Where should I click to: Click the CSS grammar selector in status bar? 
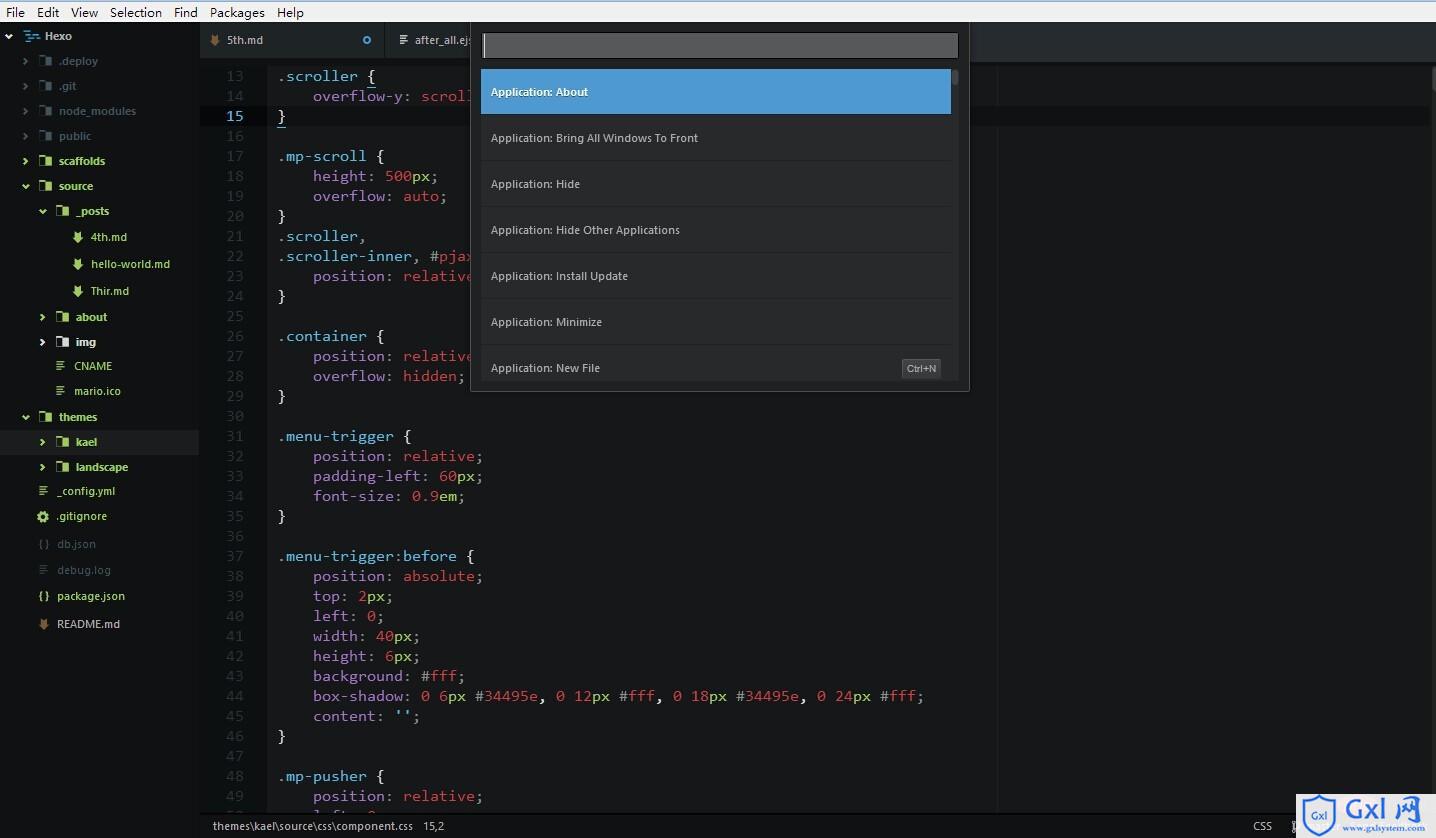point(1262,826)
